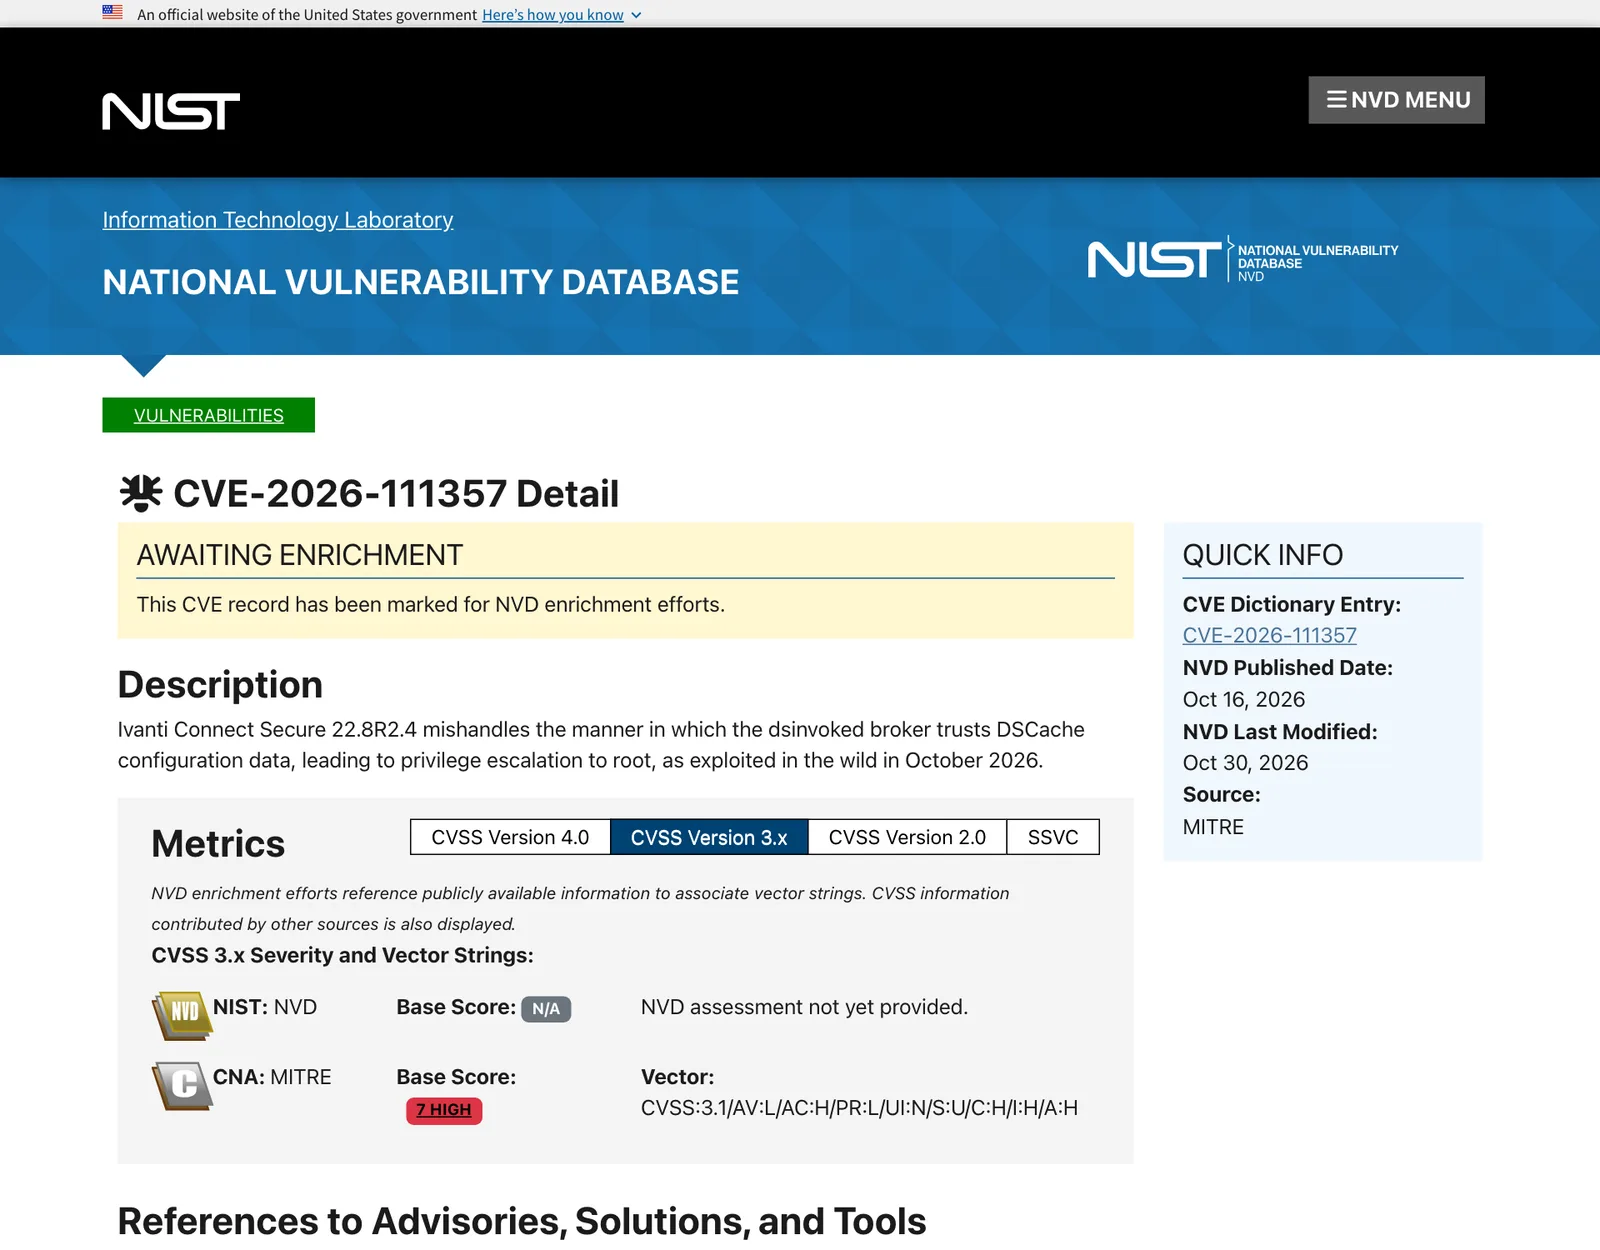
Task: Click the Description heading
Action: (220, 685)
